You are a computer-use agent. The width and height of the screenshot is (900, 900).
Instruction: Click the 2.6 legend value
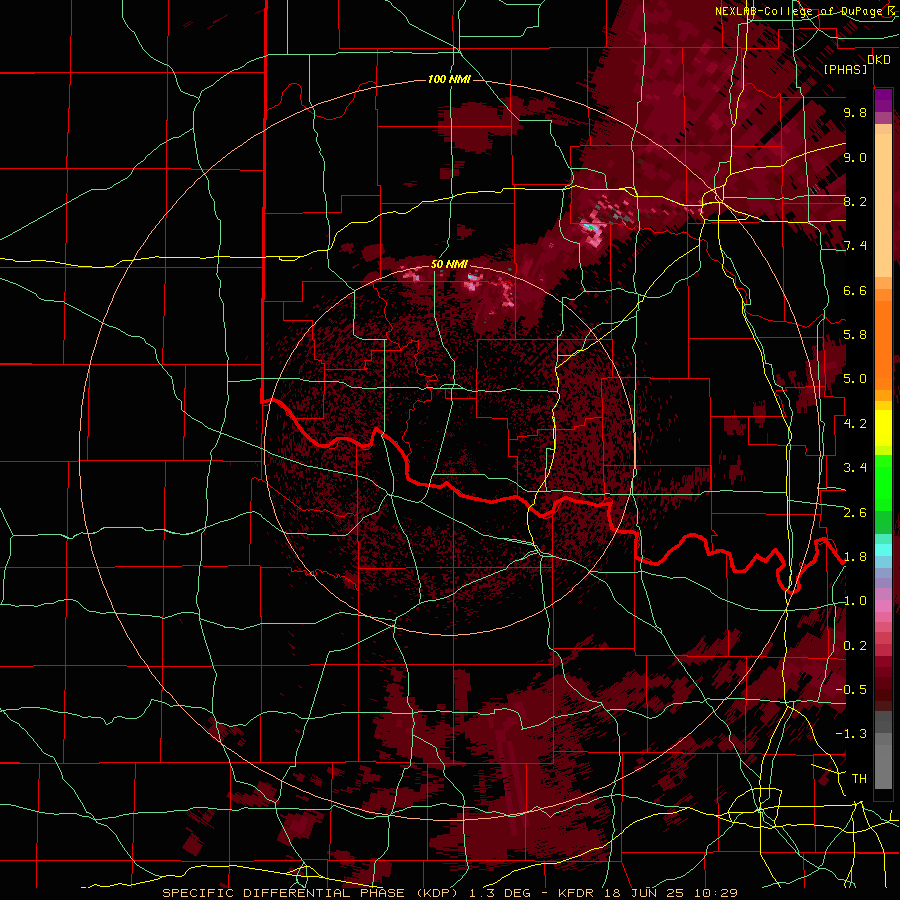[x=855, y=513]
